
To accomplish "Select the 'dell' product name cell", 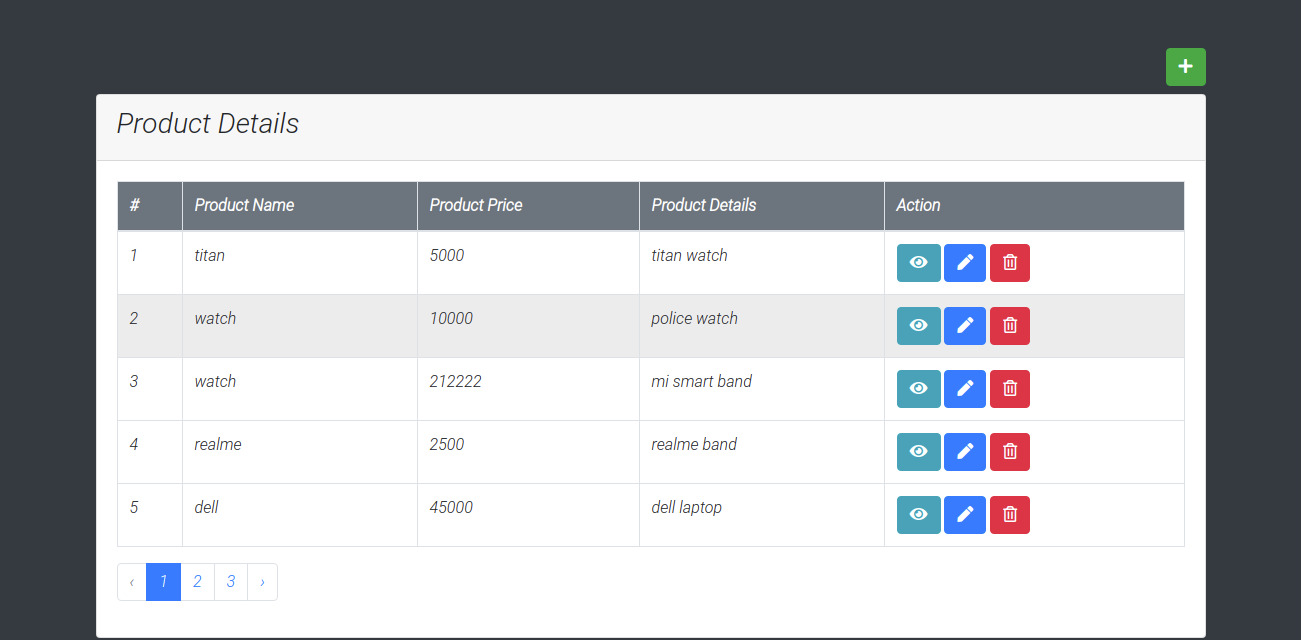I will click(300, 515).
